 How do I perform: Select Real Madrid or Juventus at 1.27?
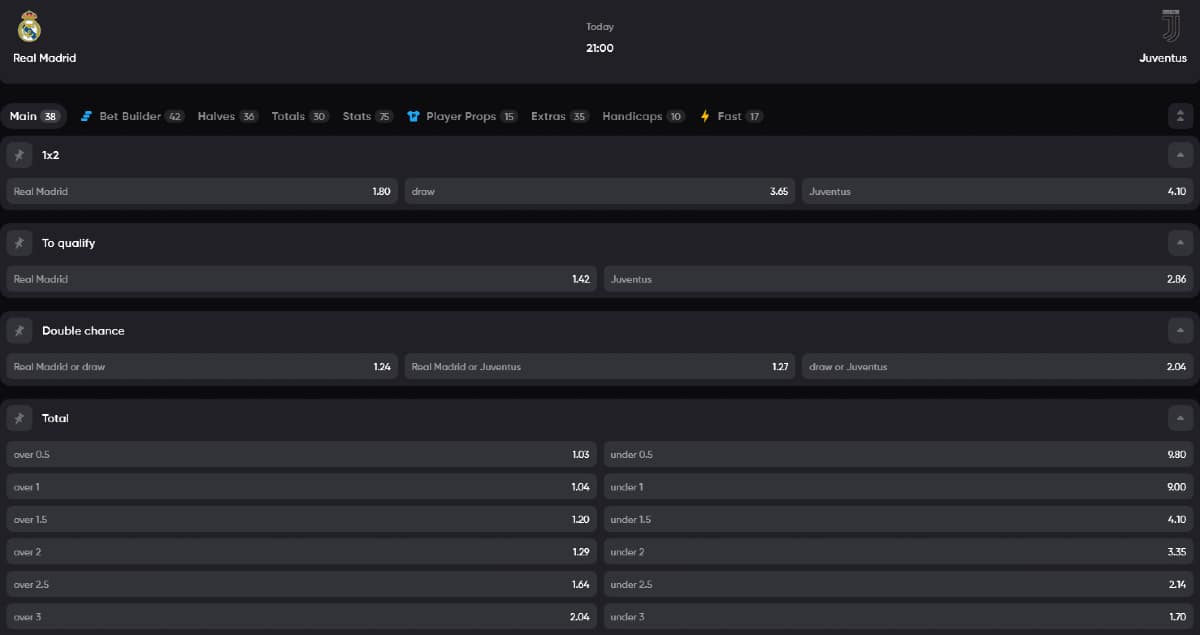pyautogui.click(x=600, y=367)
